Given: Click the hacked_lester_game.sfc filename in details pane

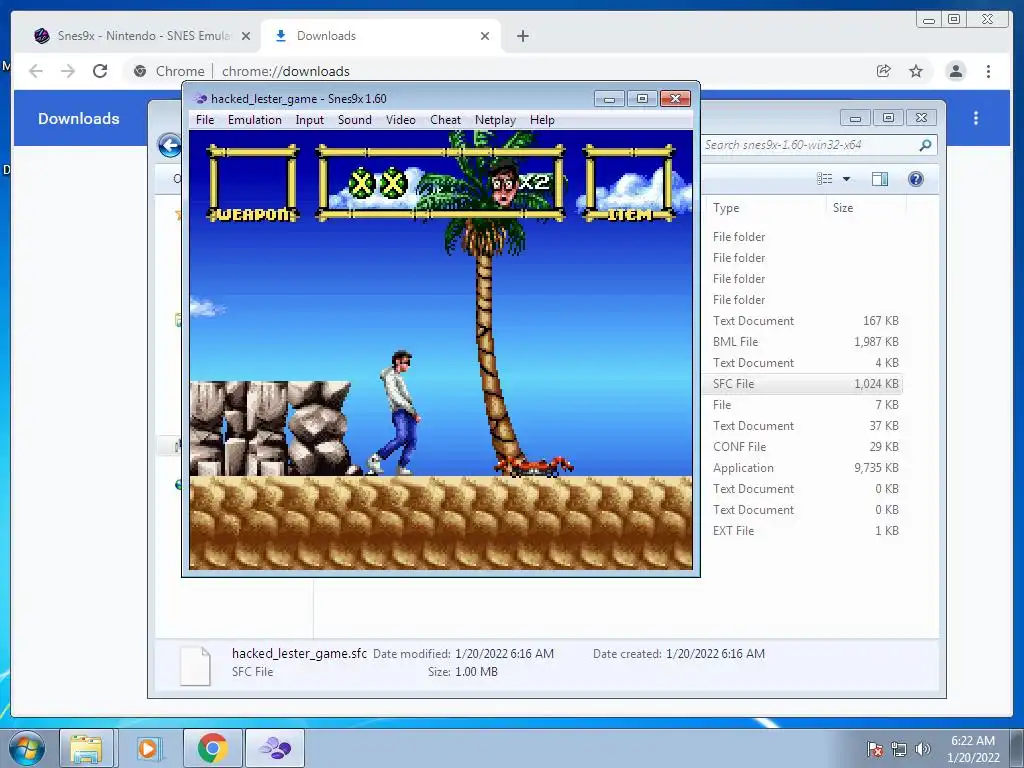Looking at the screenshot, I should [x=299, y=654].
